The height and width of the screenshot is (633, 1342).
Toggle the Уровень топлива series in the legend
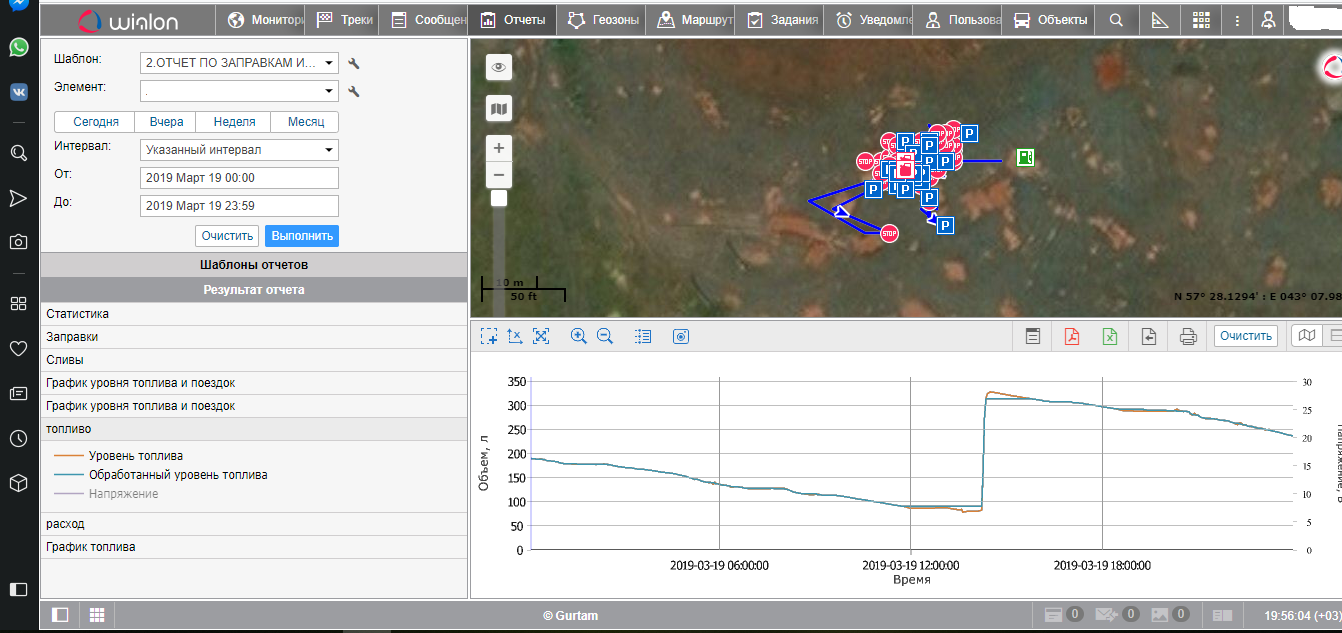point(135,456)
